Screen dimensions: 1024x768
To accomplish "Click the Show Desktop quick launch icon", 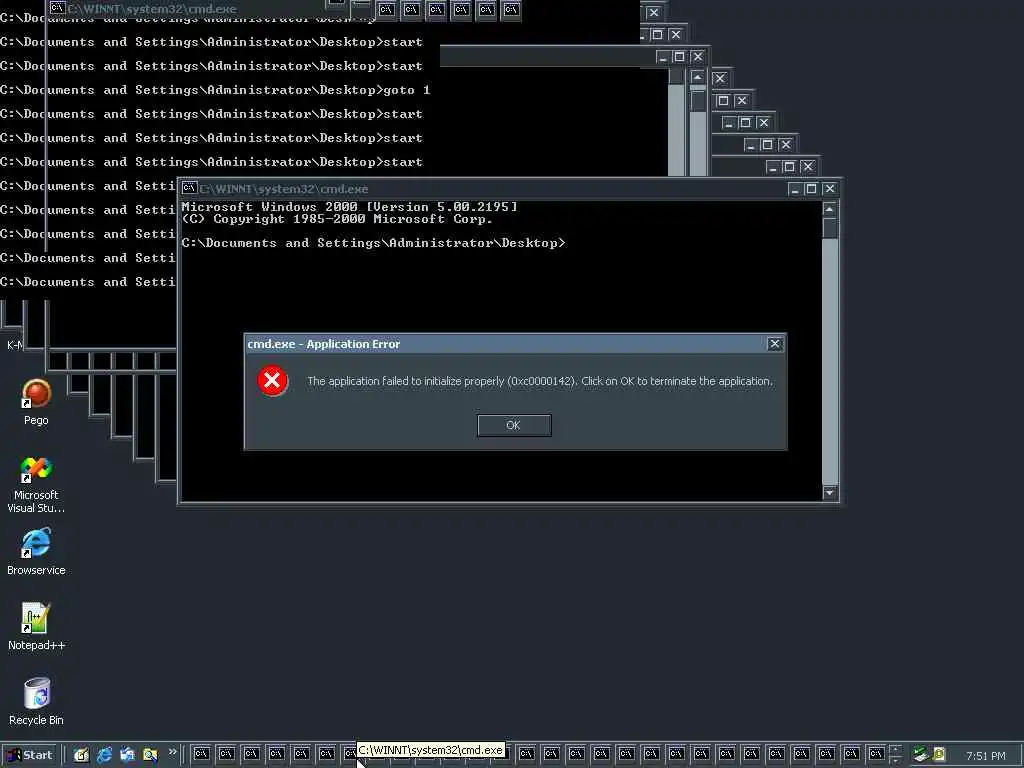I will pyautogui.click(x=81, y=755).
